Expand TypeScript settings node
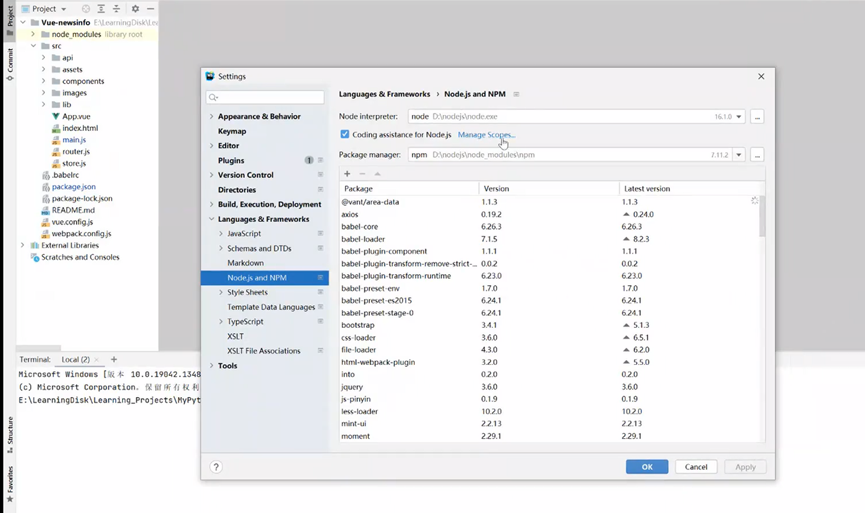 221,322
